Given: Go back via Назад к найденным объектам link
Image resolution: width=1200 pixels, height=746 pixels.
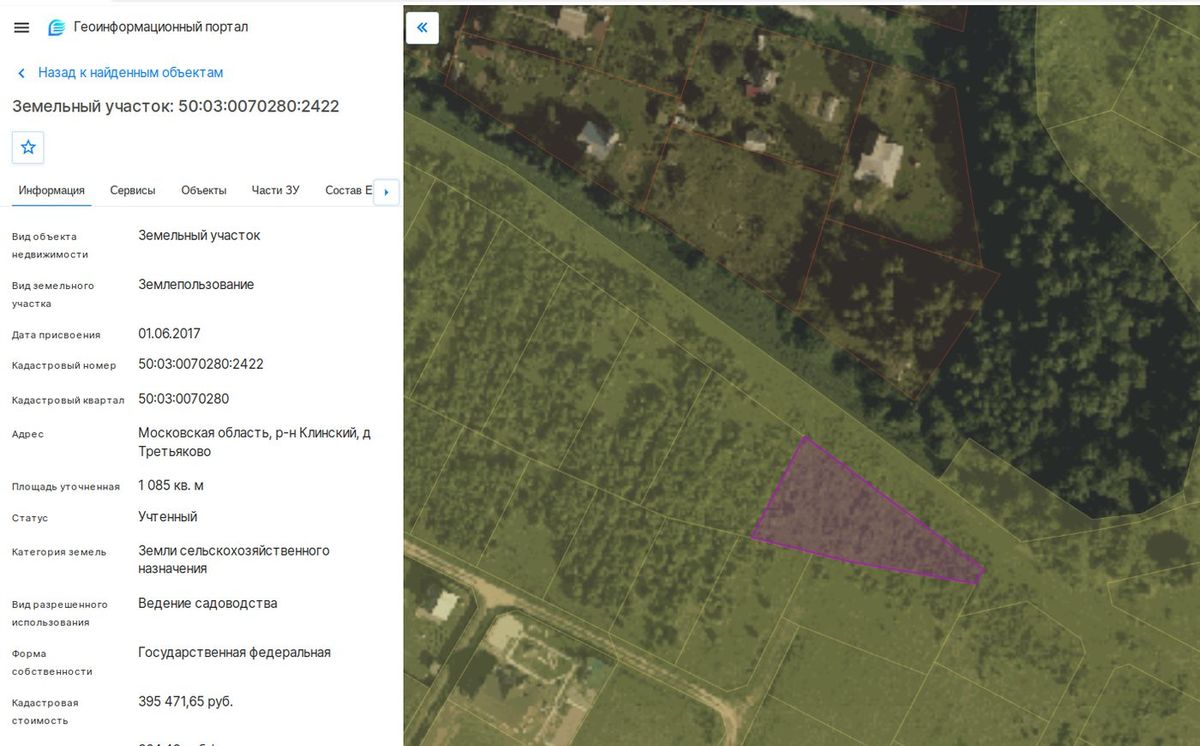Looking at the screenshot, I should point(131,73).
